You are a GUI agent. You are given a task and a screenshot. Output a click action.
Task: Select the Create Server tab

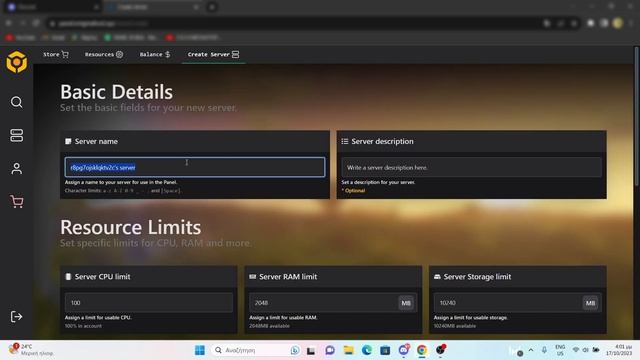click(x=213, y=54)
